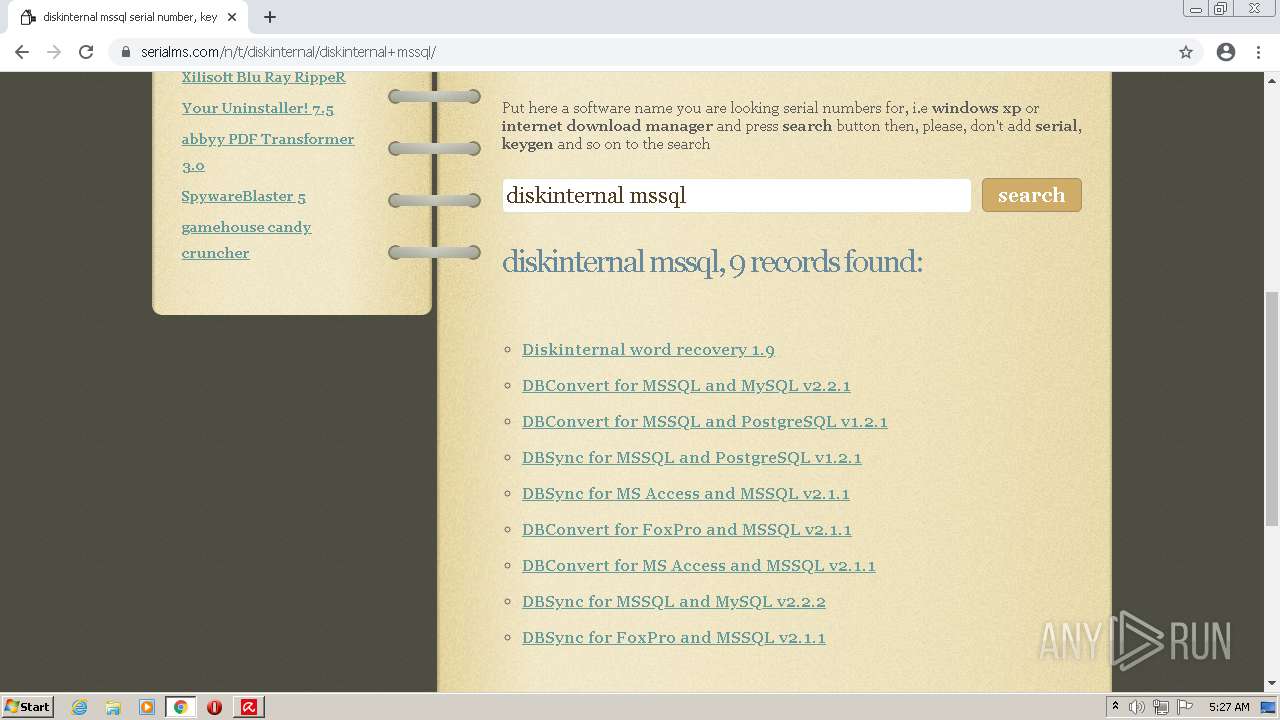Reload the serialms.com page

[86, 52]
